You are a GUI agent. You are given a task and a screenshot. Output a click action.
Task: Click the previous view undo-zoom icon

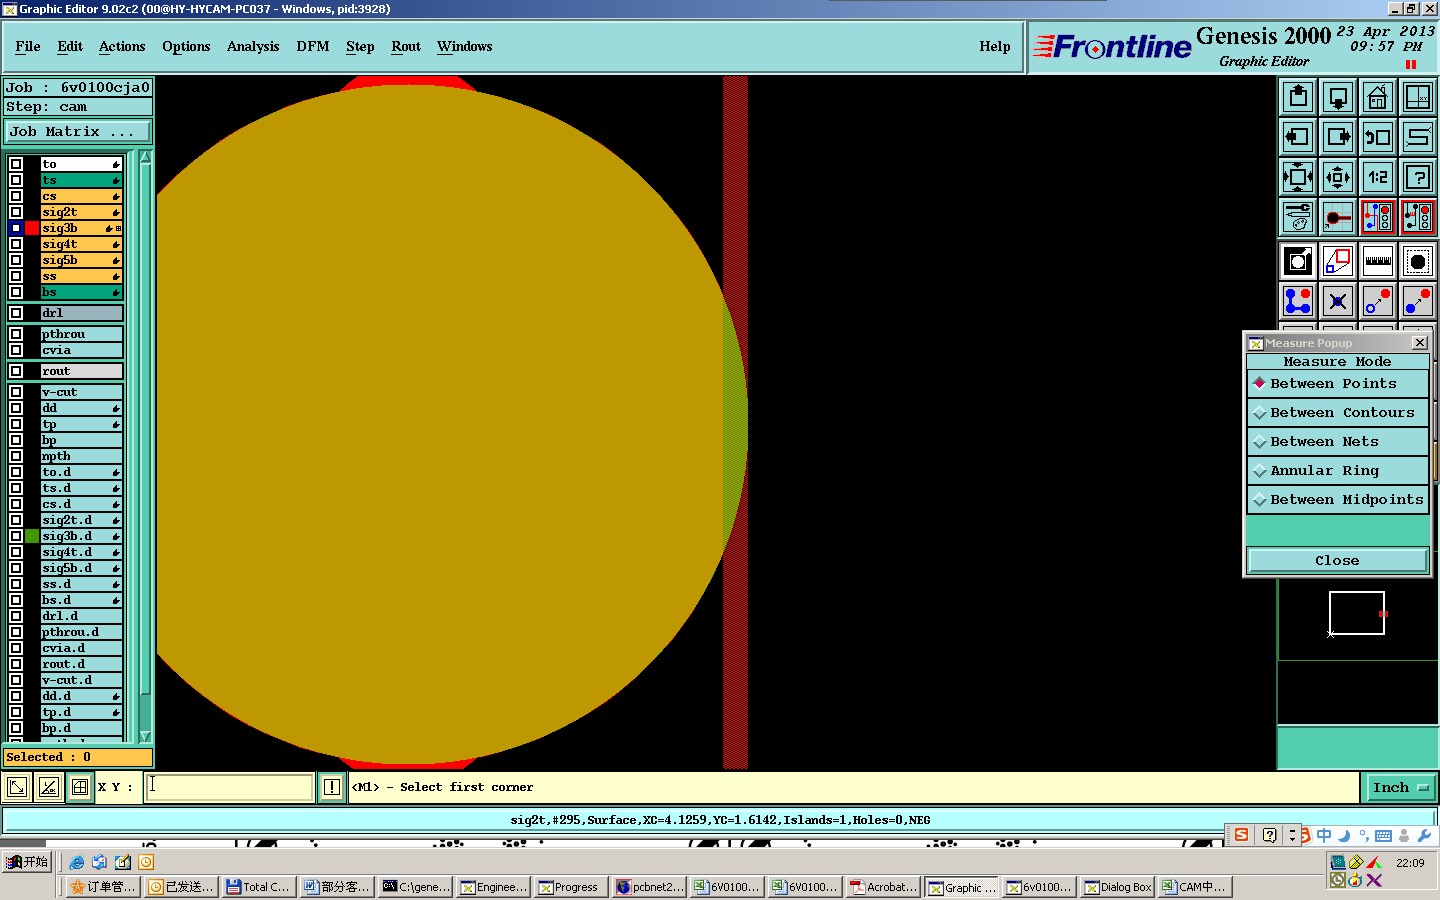[1378, 137]
